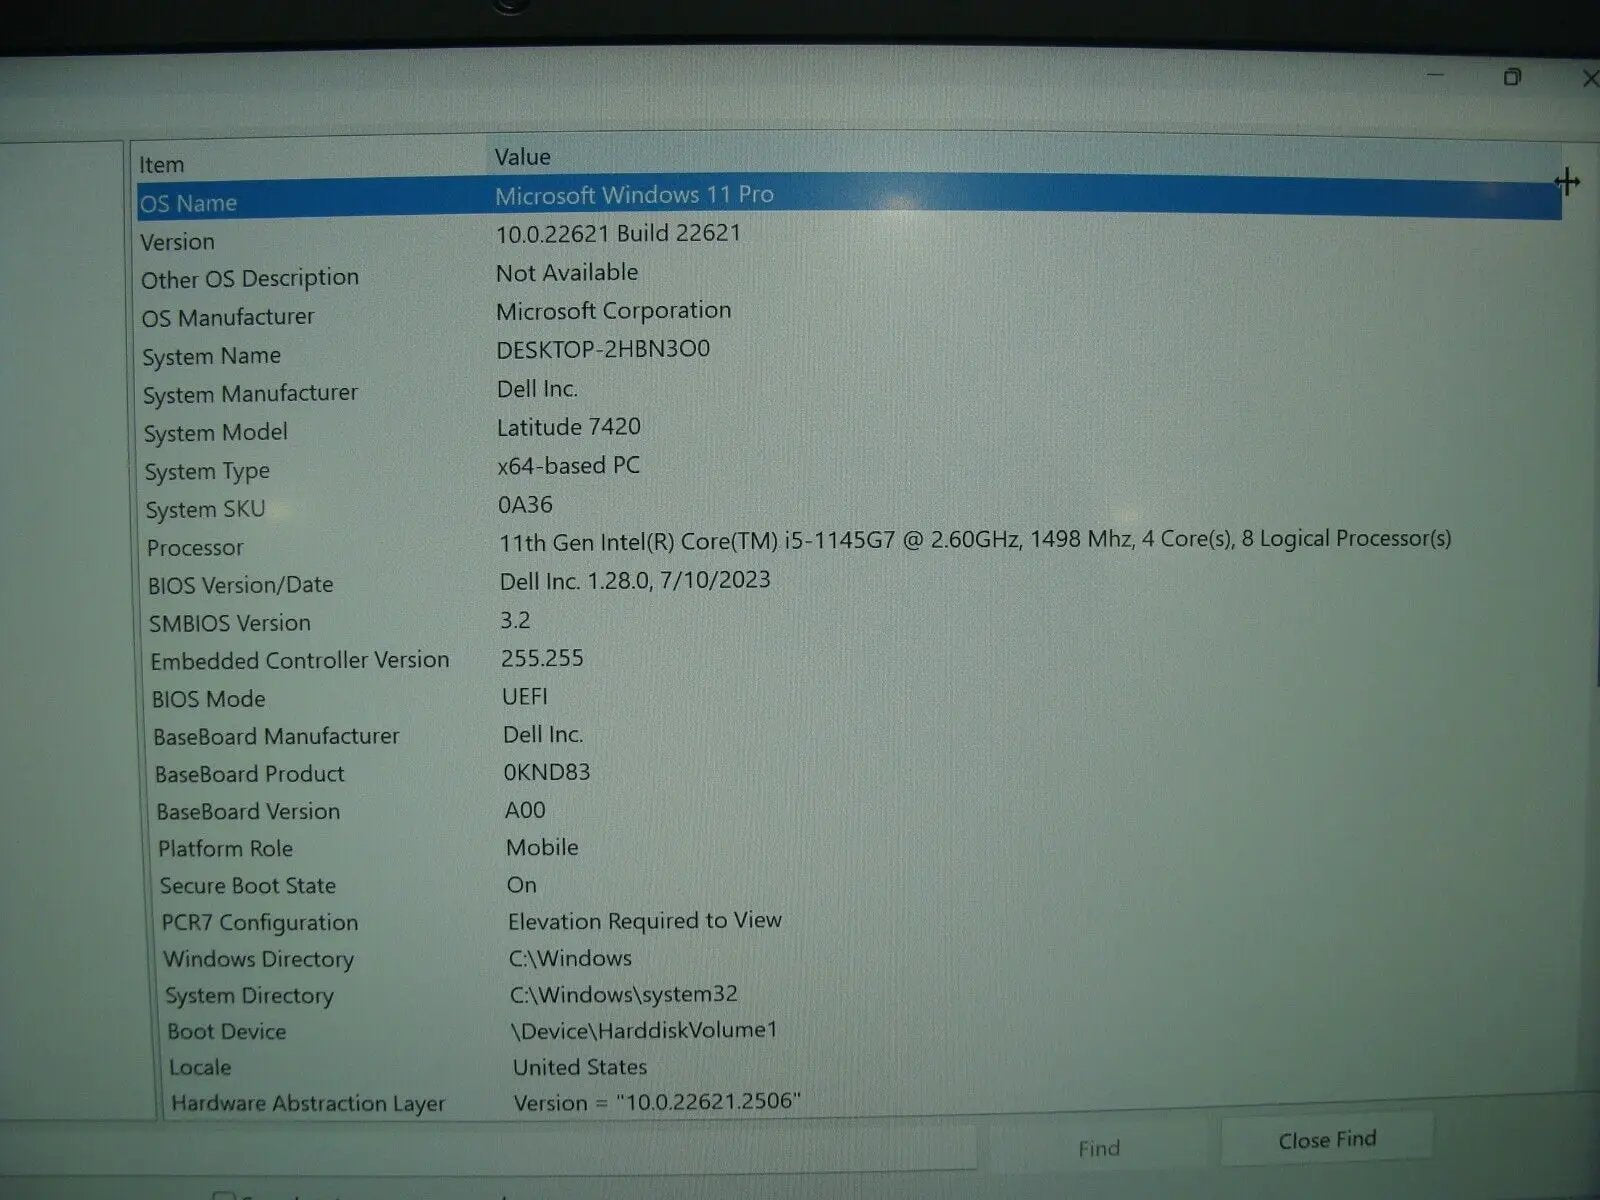The image size is (1600, 1200).
Task: Select the DESKTOP-2HBN3O0 system name value
Action: pos(603,349)
